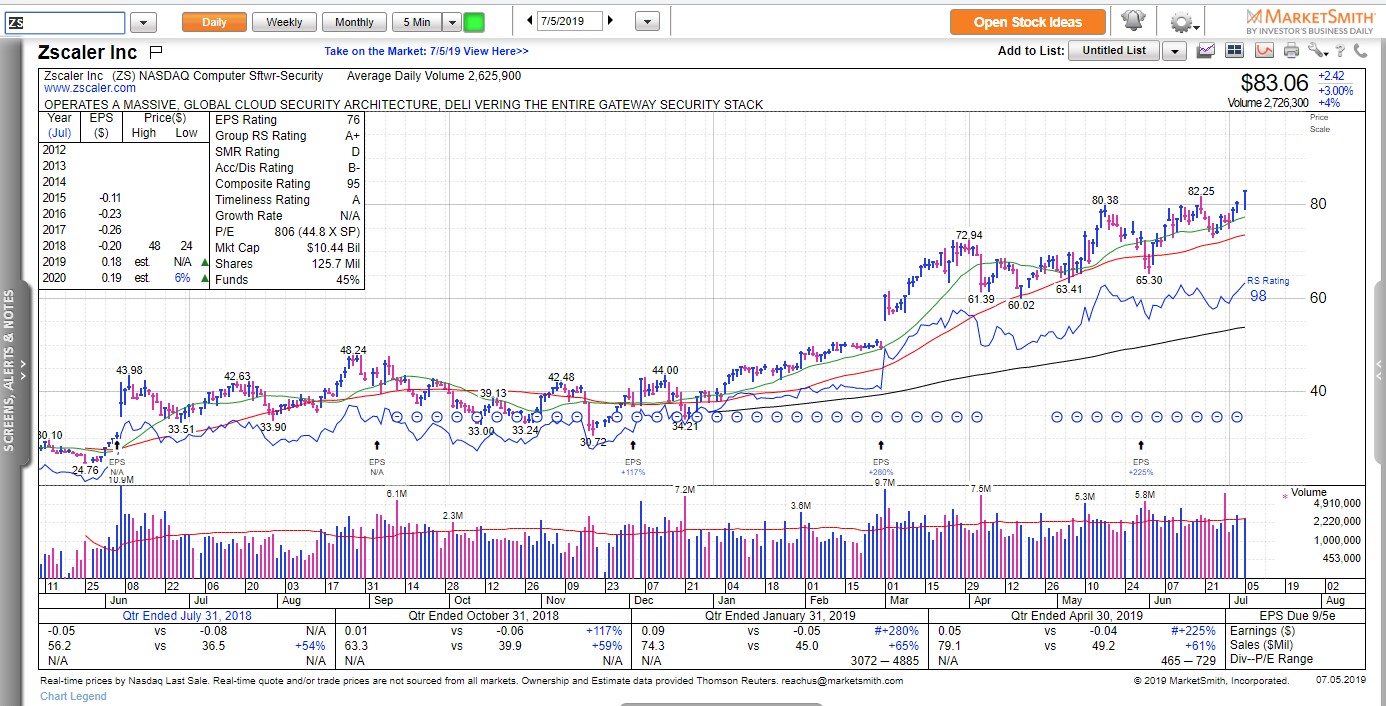Expand the Screens, Alerts & Notes side panel
The width and height of the screenshot is (1386, 706).
point(10,370)
